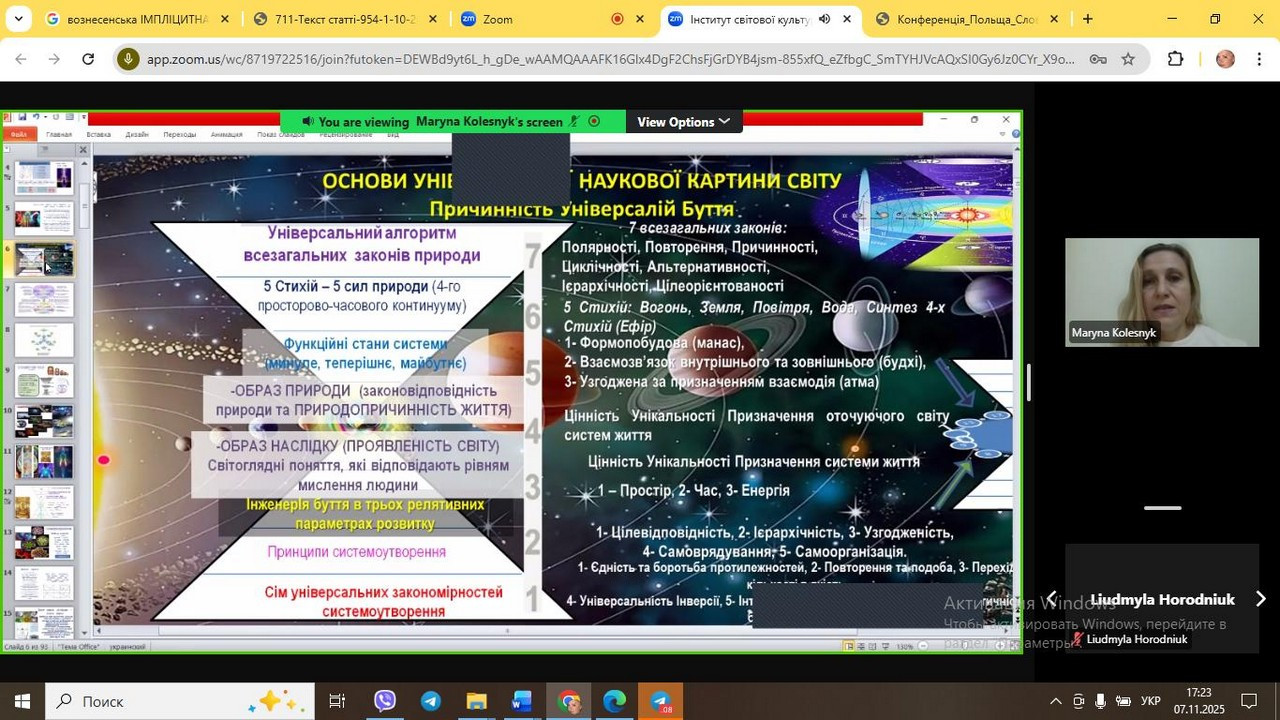Image resolution: width=1280 pixels, height=720 pixels.
Task: Select slide 4 thumbnail
Action: point(44,178)
